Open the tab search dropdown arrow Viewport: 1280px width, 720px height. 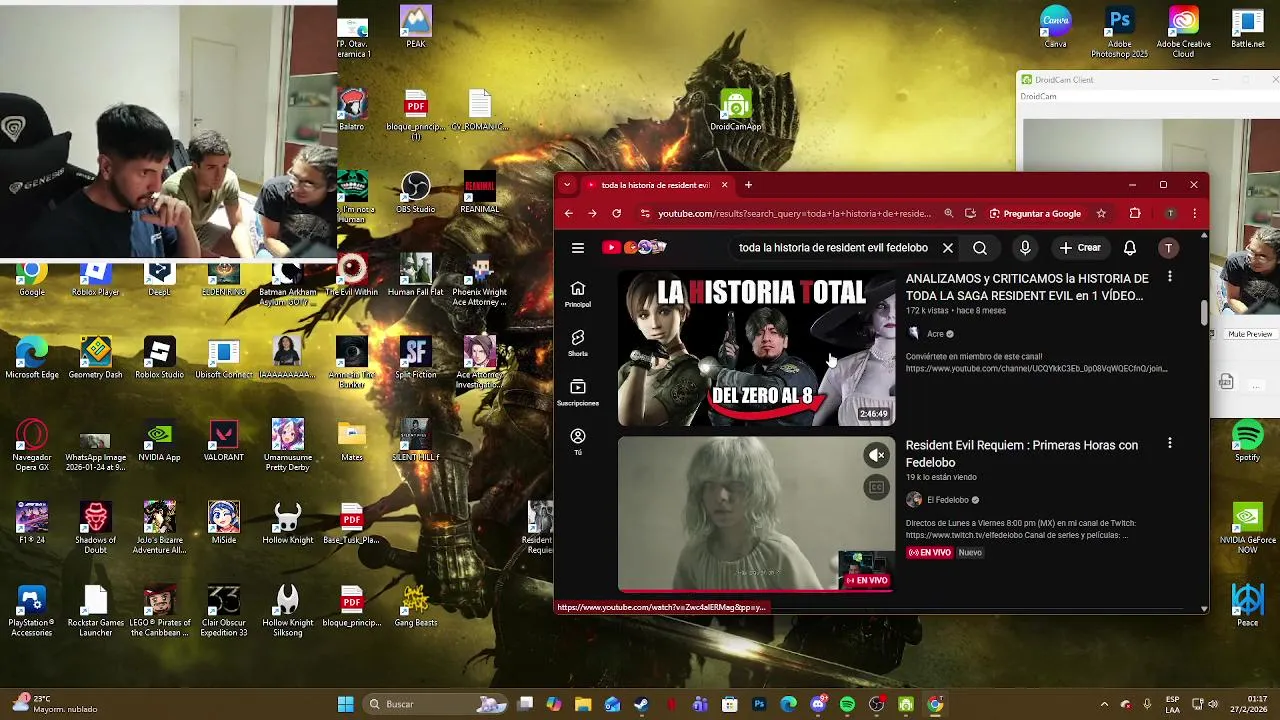(x=567, y=185)
